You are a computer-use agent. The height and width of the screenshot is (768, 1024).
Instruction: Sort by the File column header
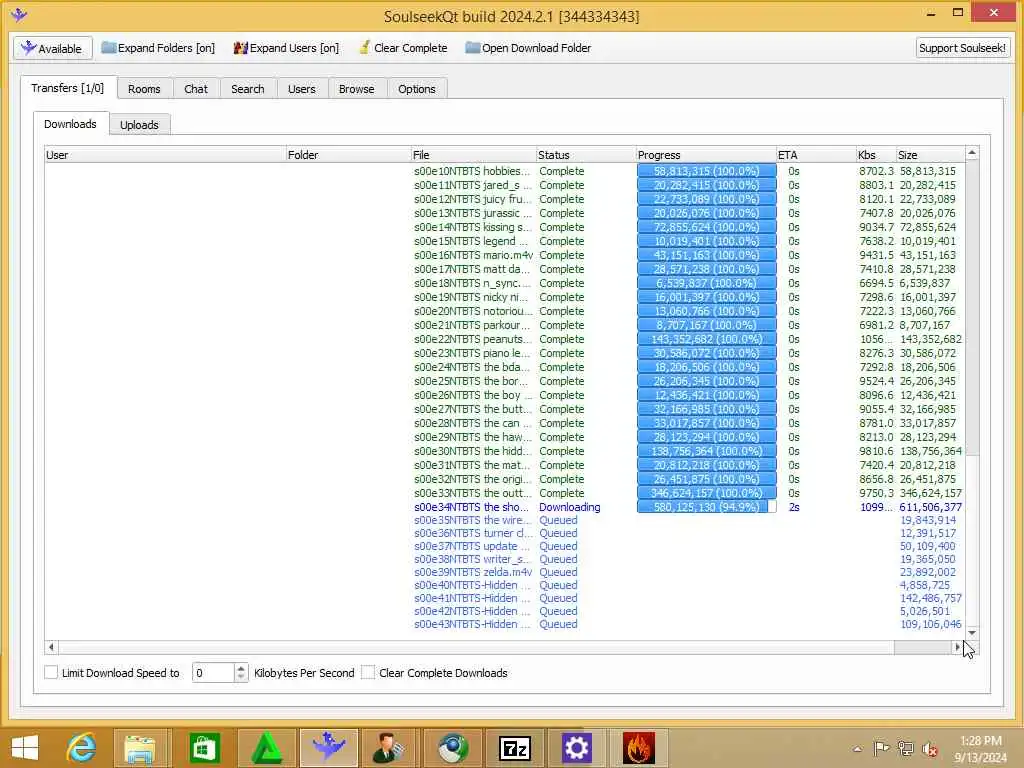tap(473, 155)
